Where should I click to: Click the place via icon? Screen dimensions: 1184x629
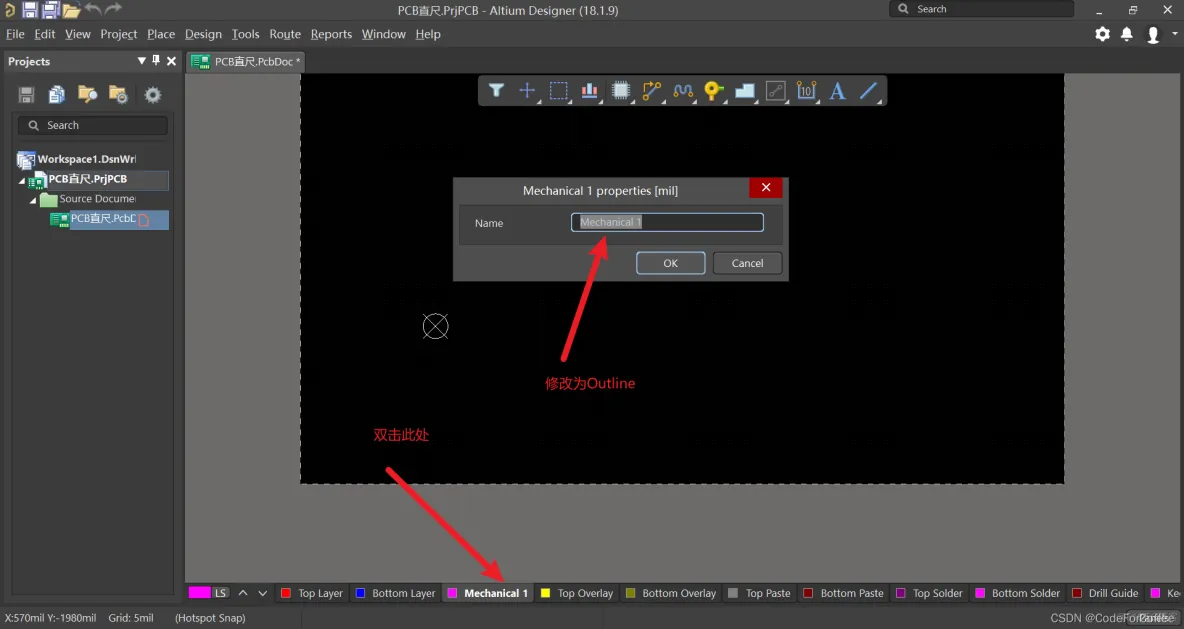(714, 91)
